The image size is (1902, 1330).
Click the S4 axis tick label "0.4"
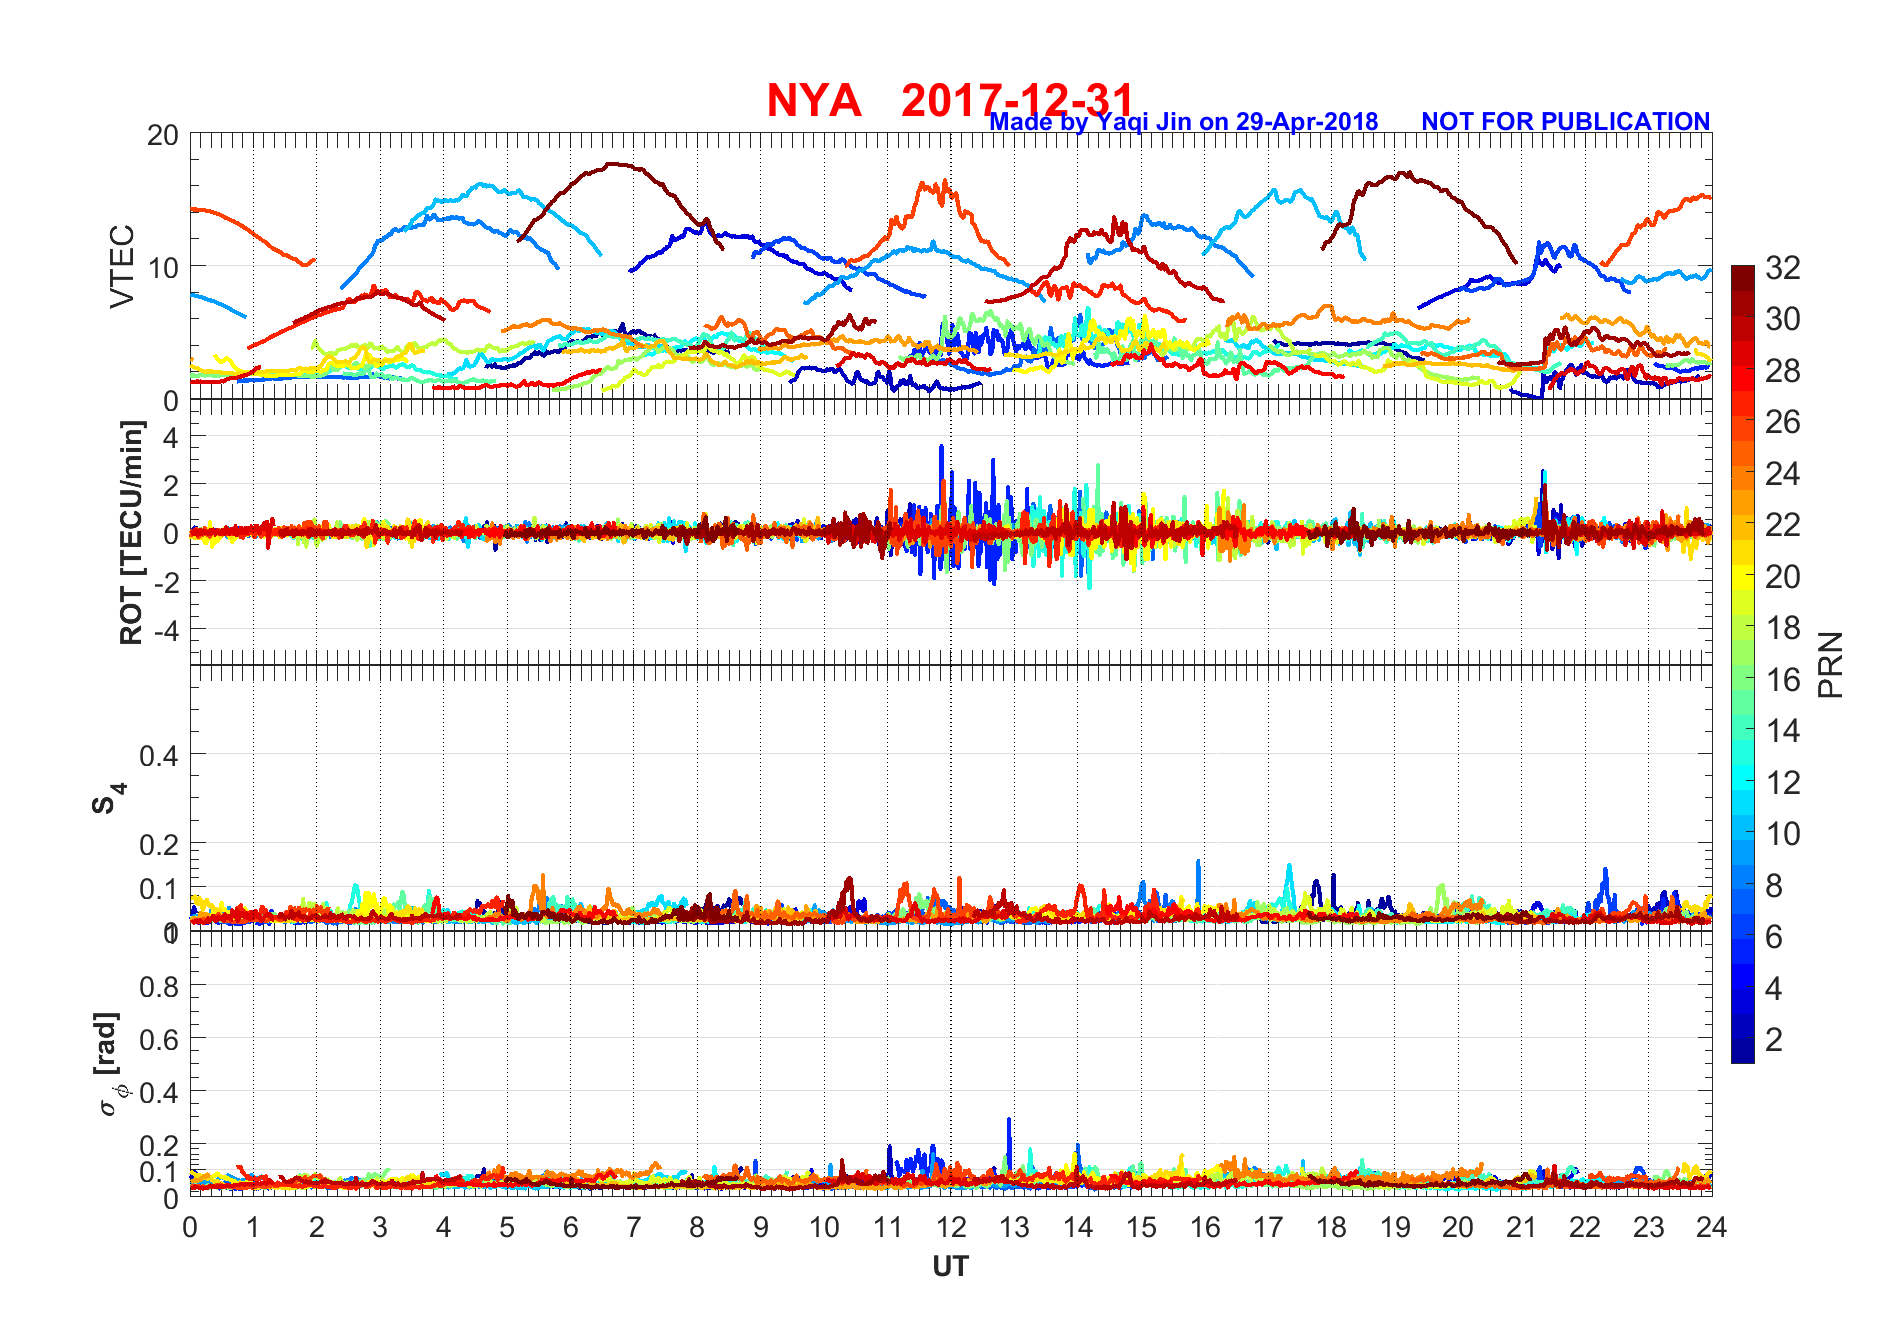click(160, 756)
